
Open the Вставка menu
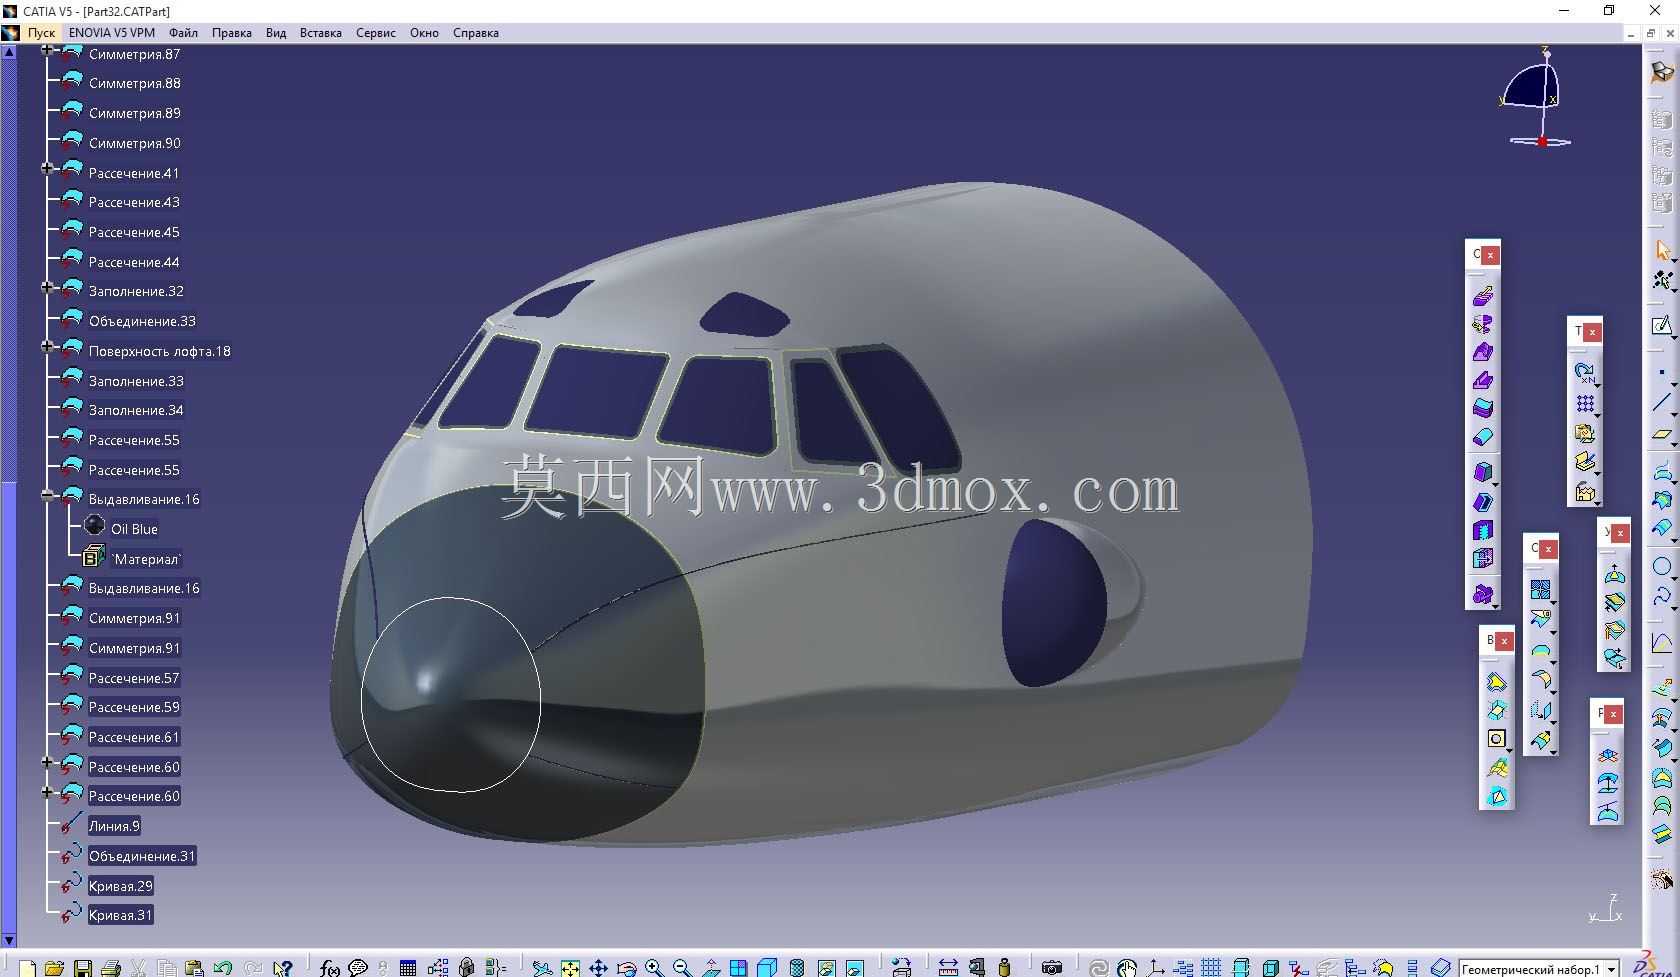click(321, 33)
